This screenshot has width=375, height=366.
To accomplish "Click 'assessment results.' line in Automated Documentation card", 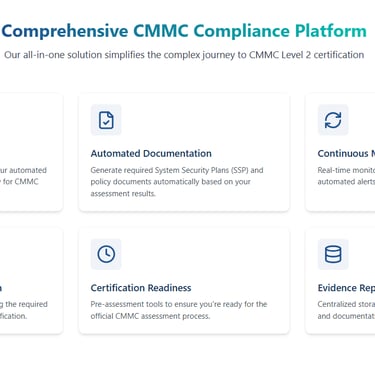I will tap(123, 194).
